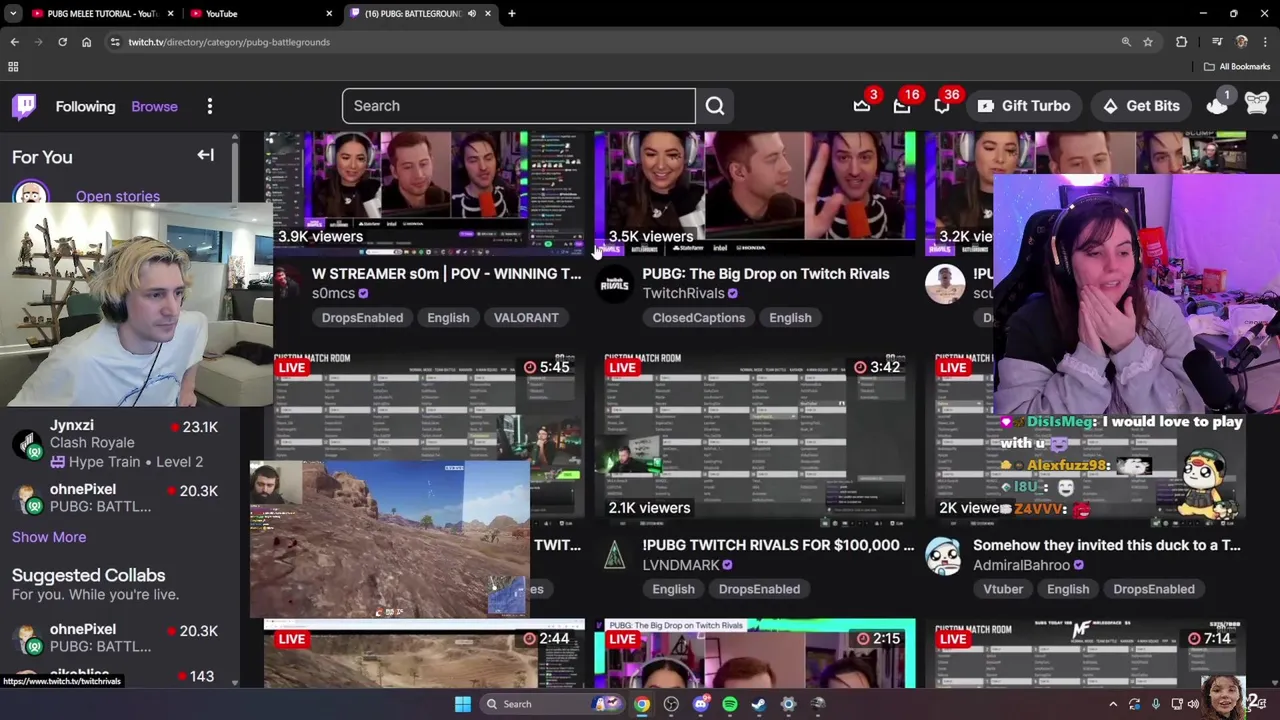Open the s0mcs channel avatar
This screenshot has height=720, width=1280.
click(x=286, y=284)
